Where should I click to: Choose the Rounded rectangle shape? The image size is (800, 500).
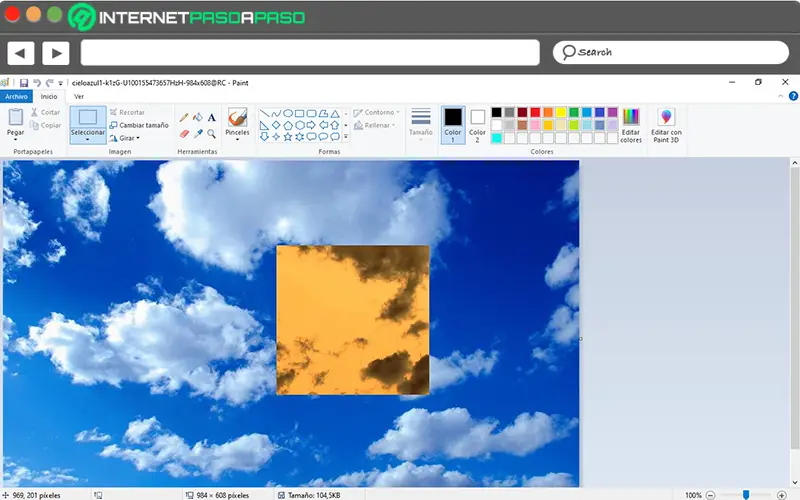click(311, 113)
